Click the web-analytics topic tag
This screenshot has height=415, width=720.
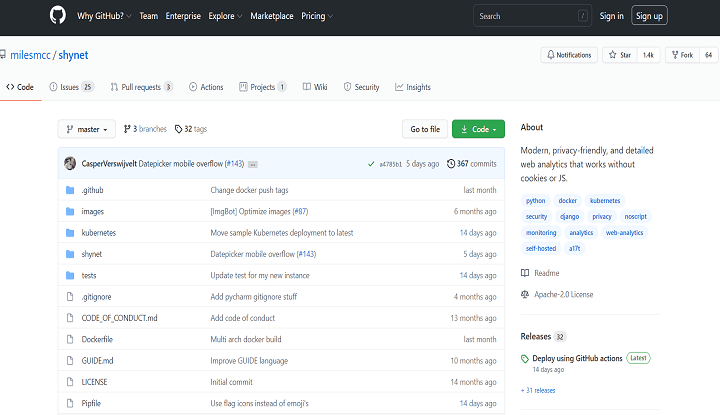(x=624, y=233)
